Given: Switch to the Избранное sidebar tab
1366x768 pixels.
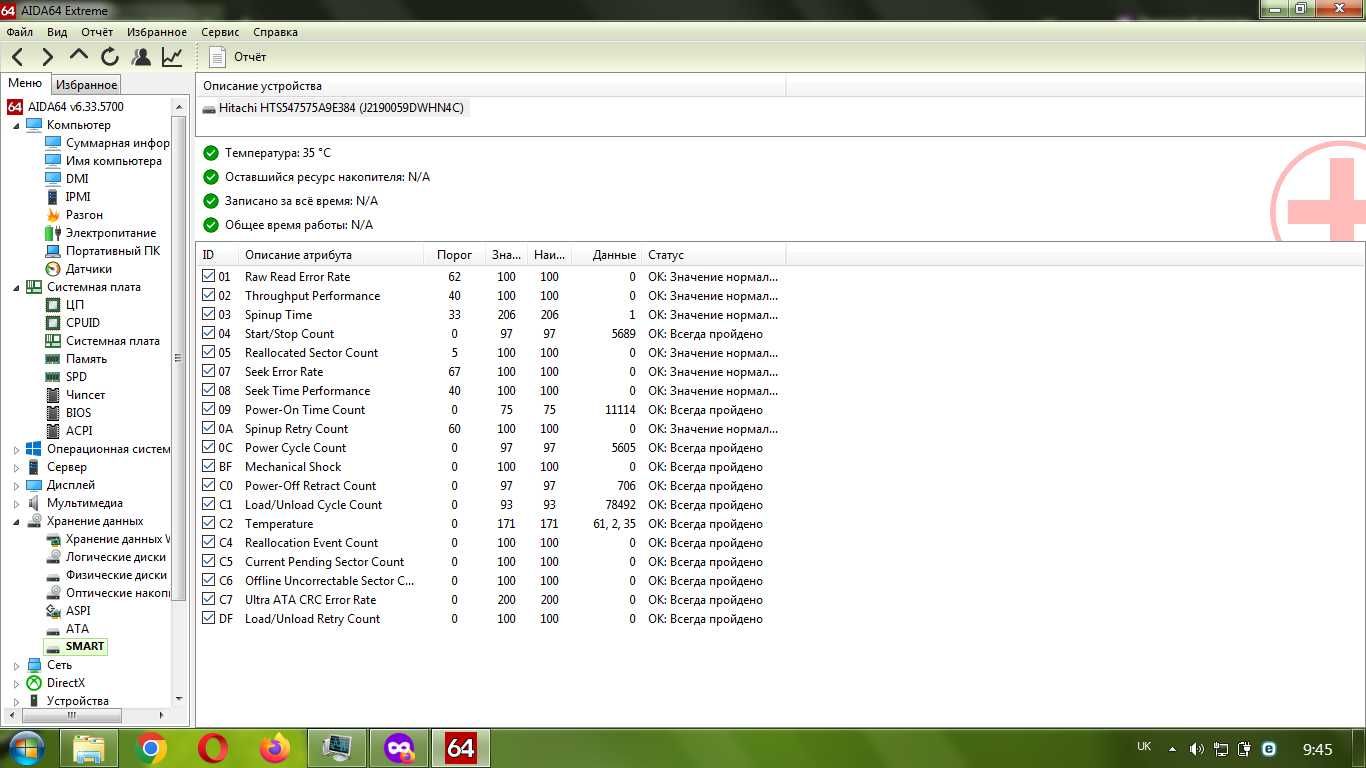Looking at the screenshot, I should point(87,85).
